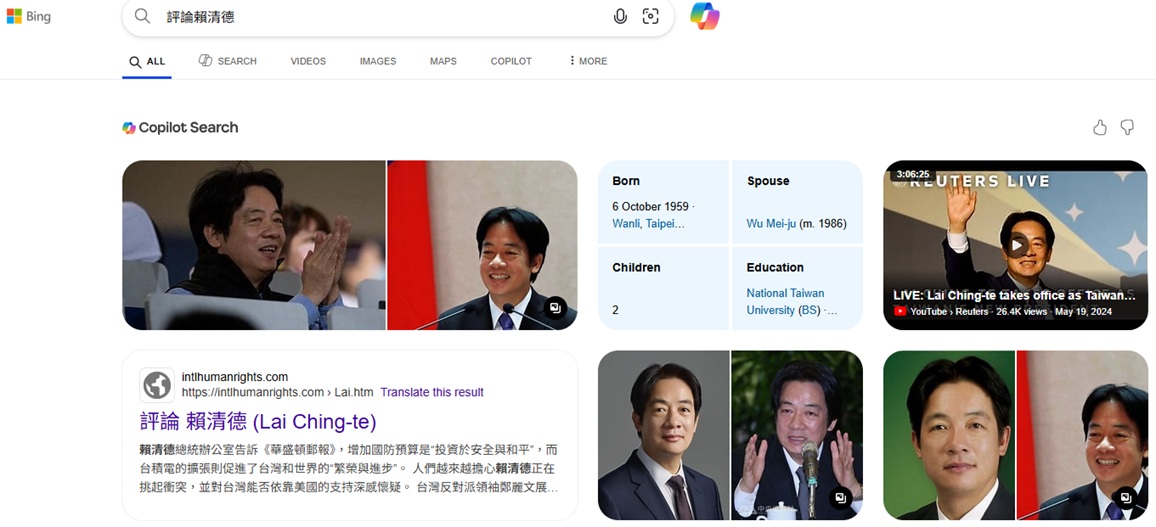
Task: Open the image gallery icon on first photo set
Action: (555, 308)
